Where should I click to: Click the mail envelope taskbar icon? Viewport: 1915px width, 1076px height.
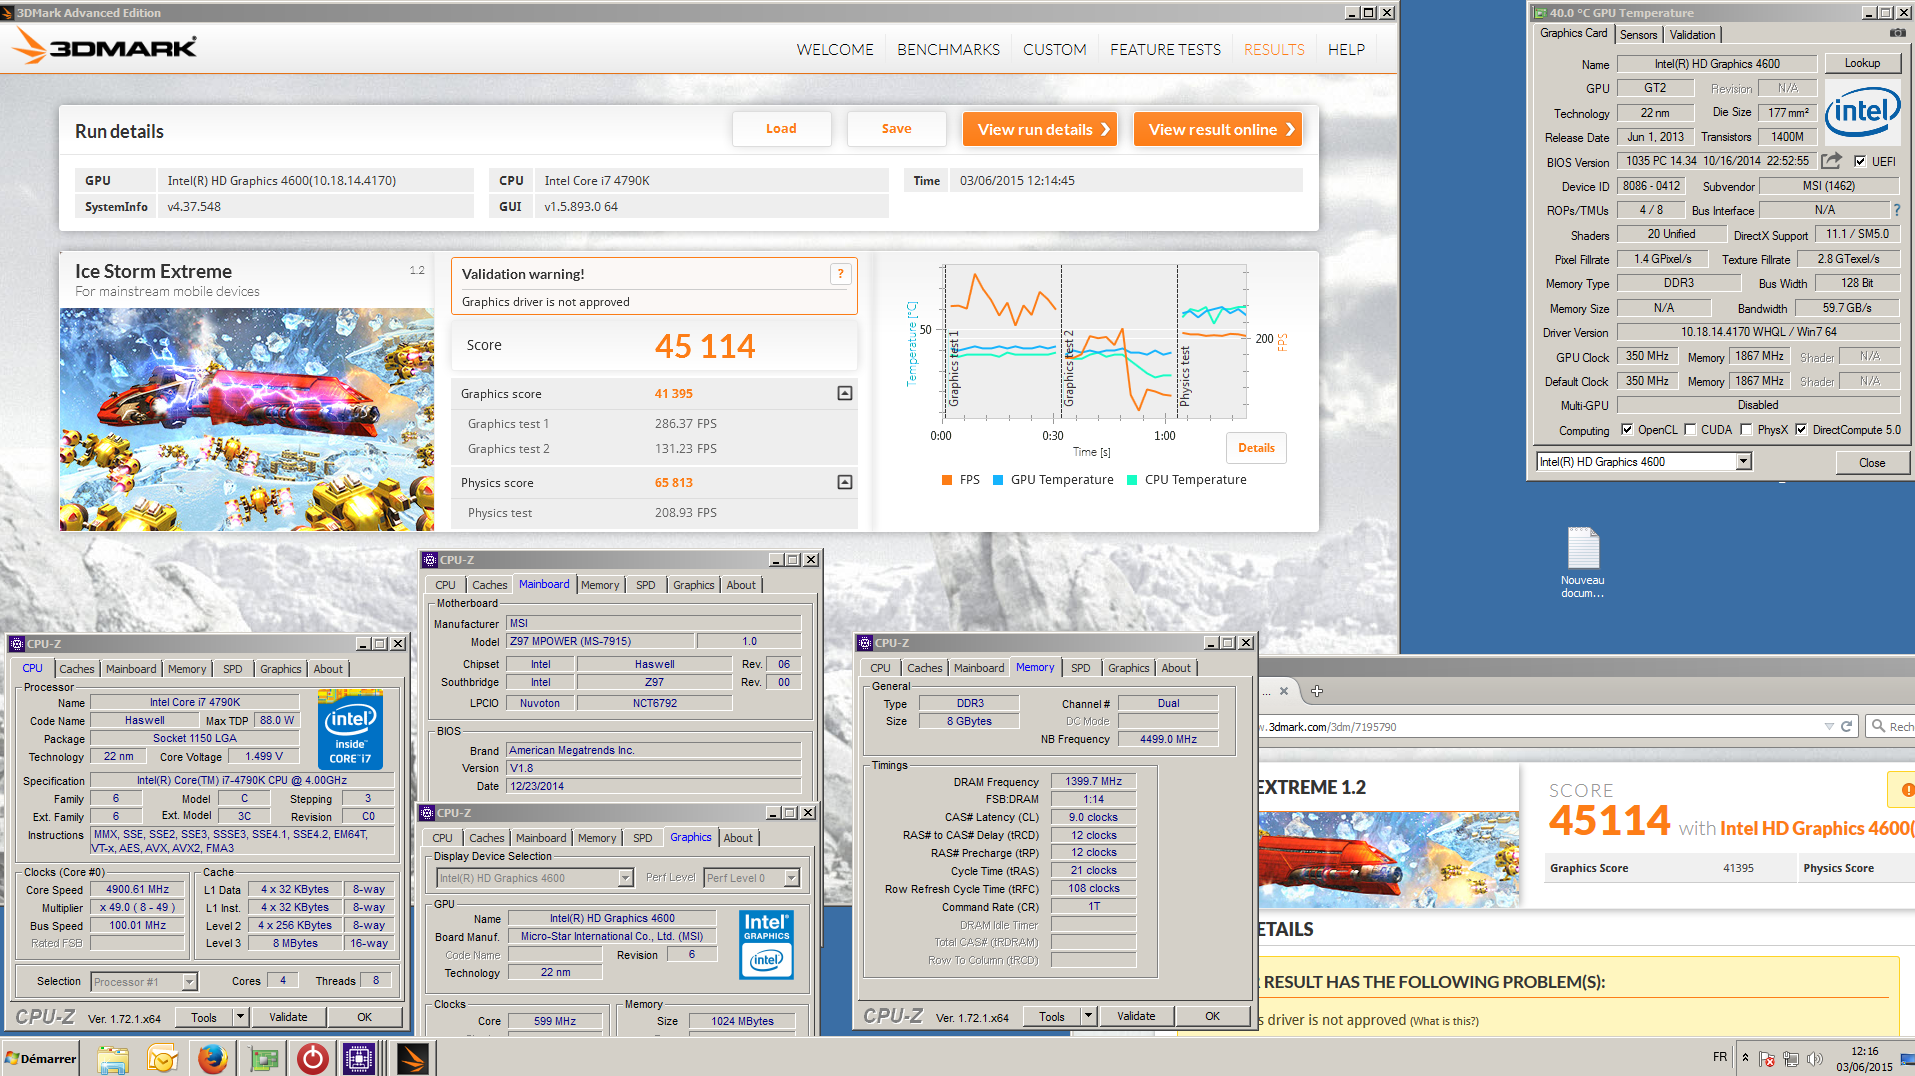coord(162,1058)
